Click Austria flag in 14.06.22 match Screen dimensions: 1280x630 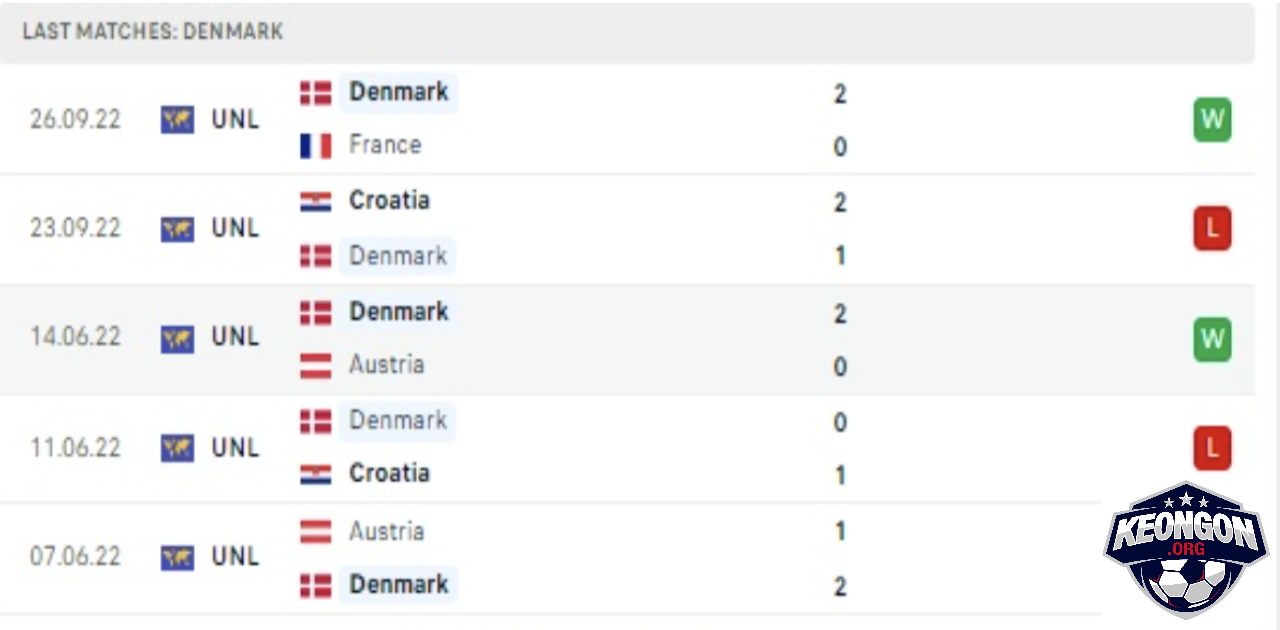pos(315,366)
